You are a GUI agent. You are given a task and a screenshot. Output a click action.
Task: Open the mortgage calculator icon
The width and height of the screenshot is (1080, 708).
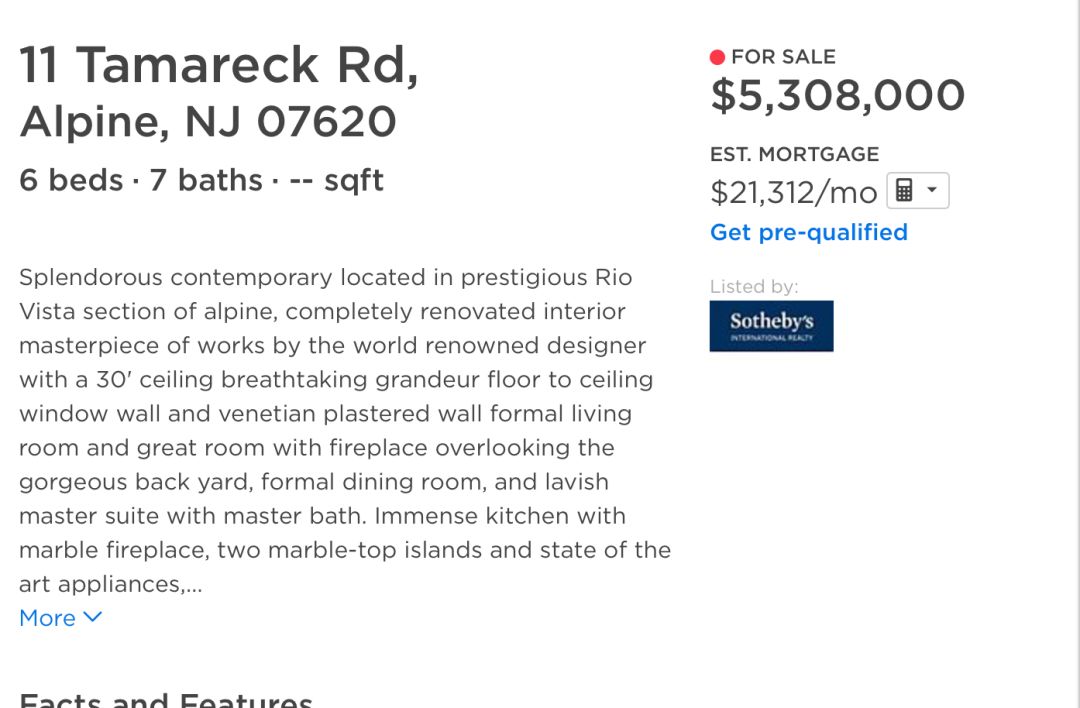[904, 190]
